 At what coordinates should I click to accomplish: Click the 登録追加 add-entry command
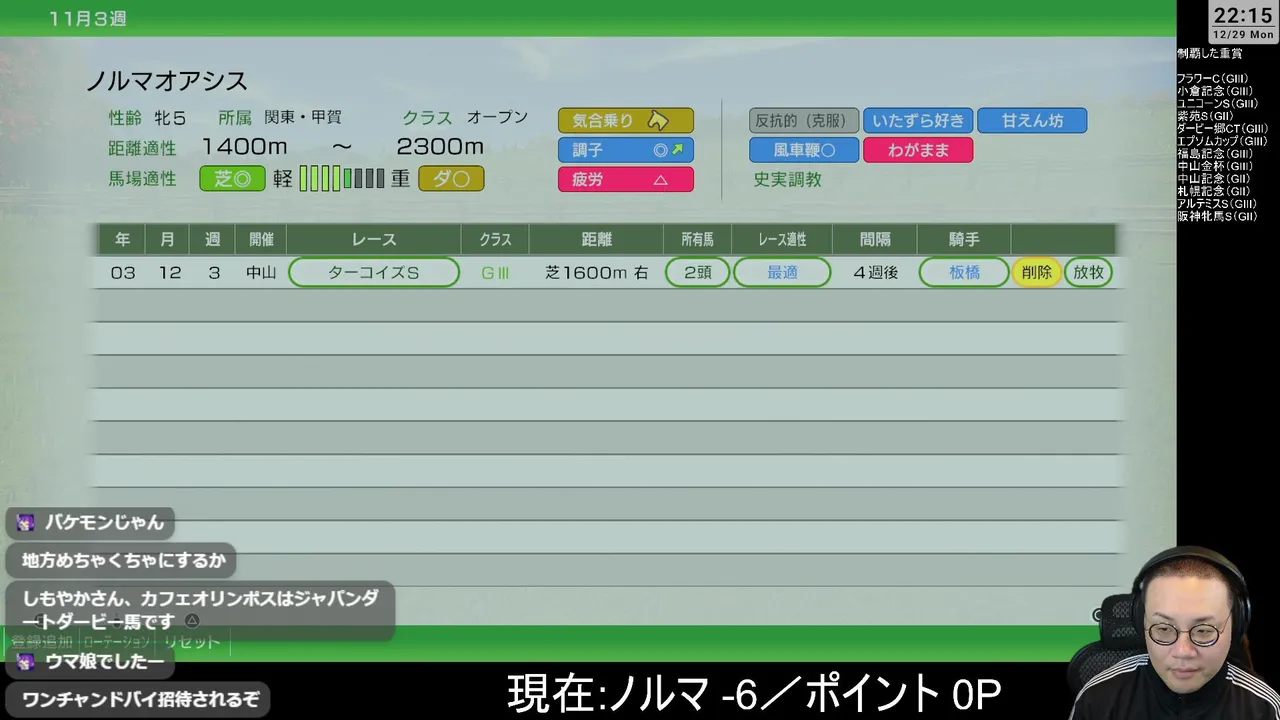[x=41, y=642]
